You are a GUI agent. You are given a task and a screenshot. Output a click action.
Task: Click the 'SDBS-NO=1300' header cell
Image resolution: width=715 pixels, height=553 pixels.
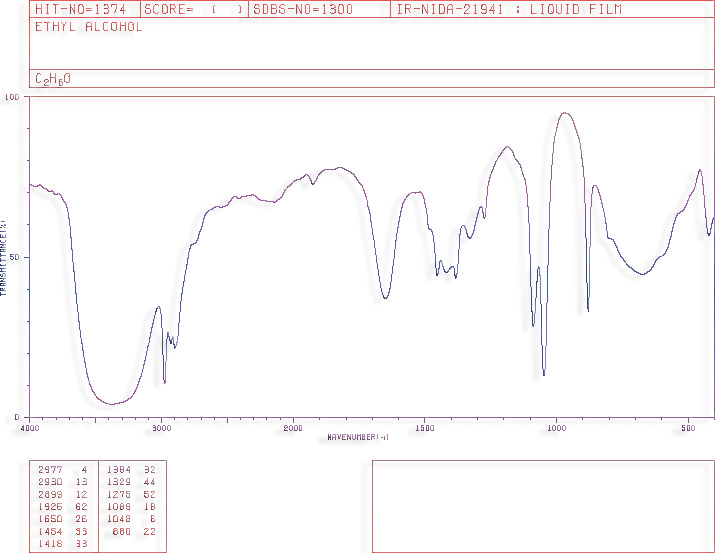click(319, 9)
